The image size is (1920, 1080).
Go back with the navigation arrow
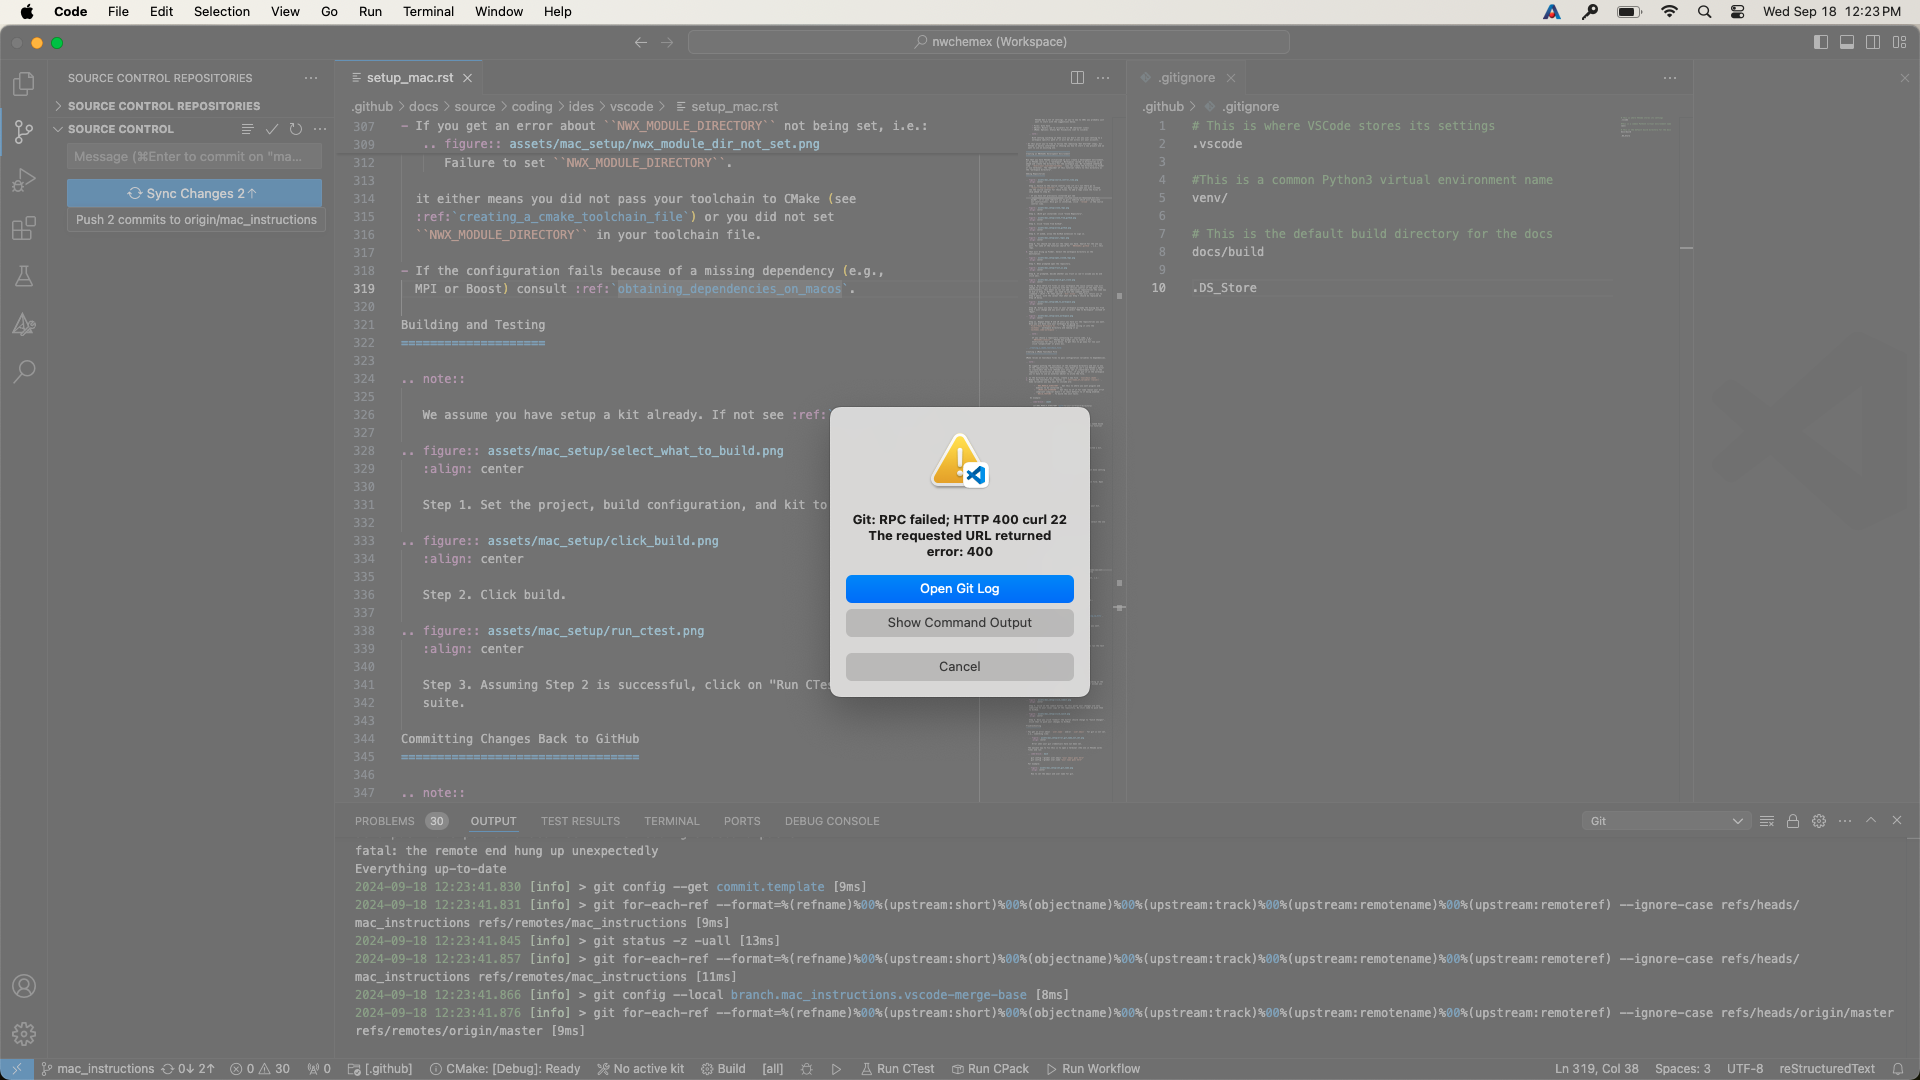pos(641,42)
